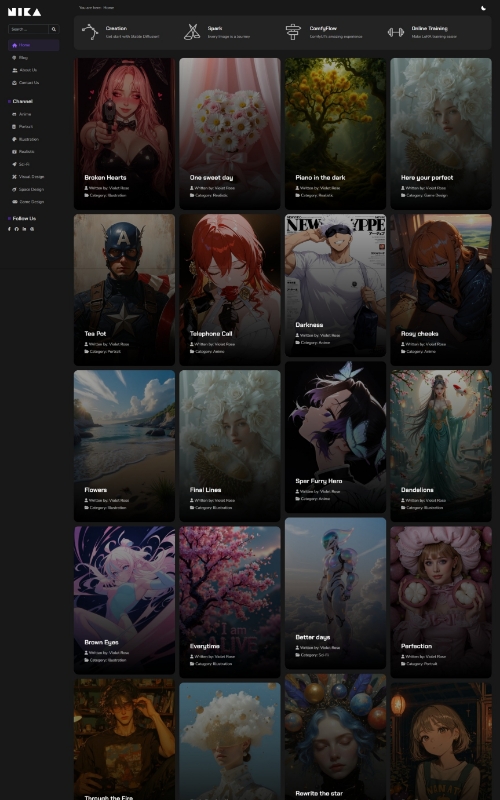The width and height of the screenshot is (500, 800).
Task: Click Written by line under Tea Pot
Action: [107, 344]
